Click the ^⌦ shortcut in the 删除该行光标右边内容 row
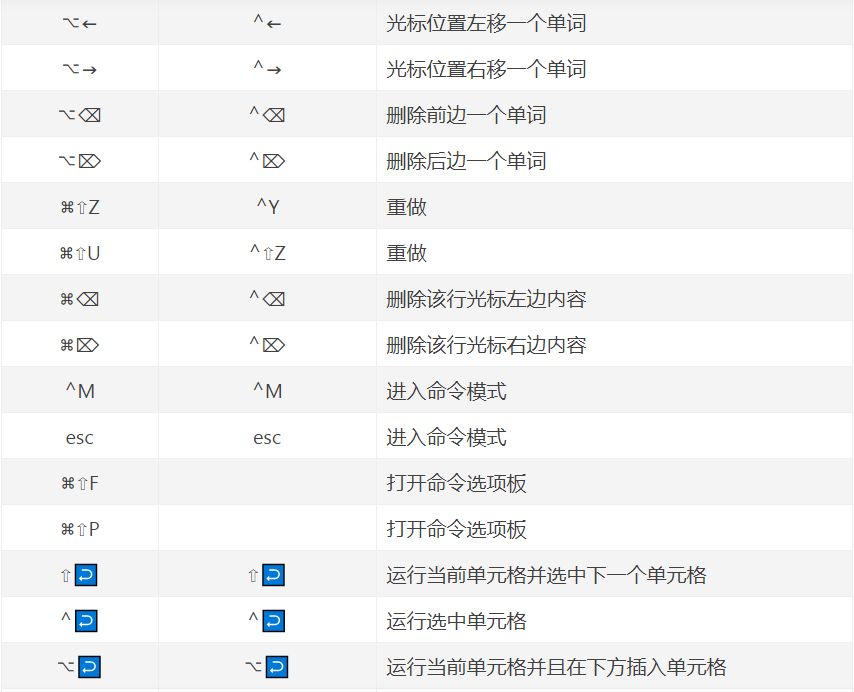854x692 pixels. pyautogui.click(x=267, y=345)
